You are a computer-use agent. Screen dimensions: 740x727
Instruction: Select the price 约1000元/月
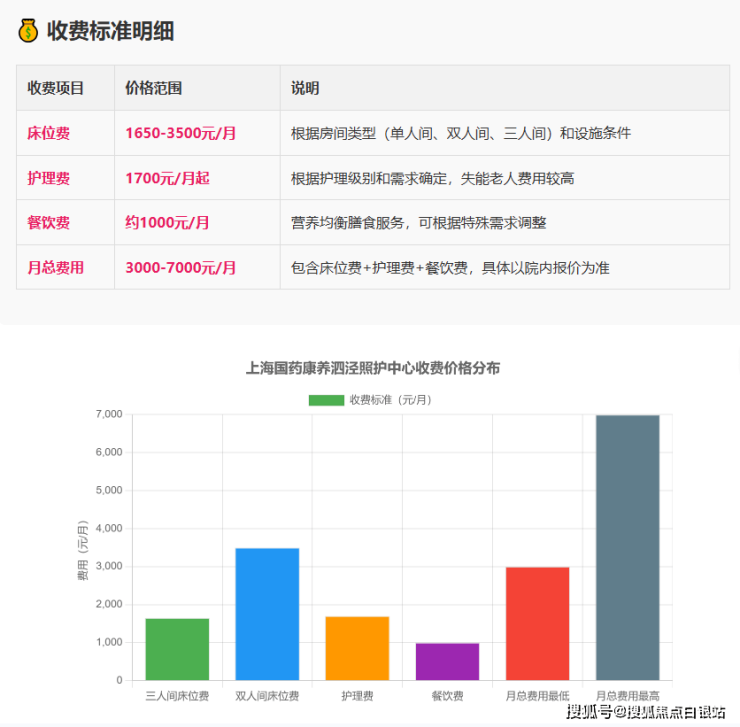pos(167,222)
